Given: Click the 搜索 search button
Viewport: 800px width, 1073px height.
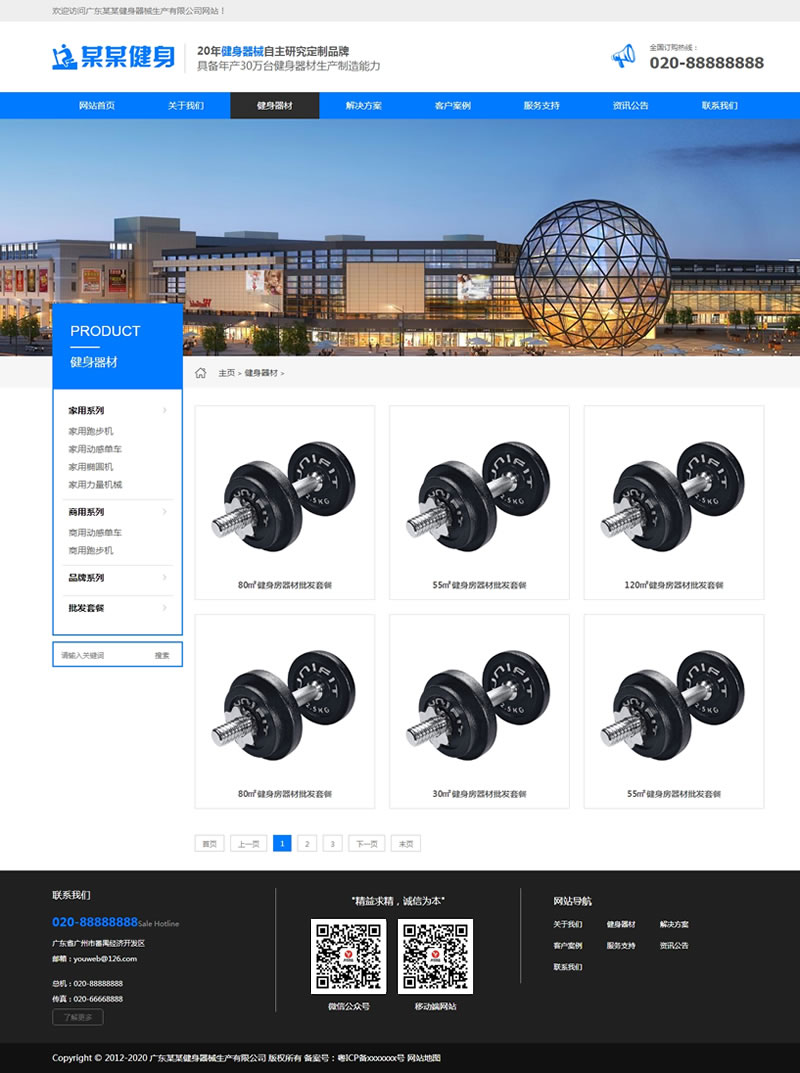Looking at the screenshot, I should 162,655.
